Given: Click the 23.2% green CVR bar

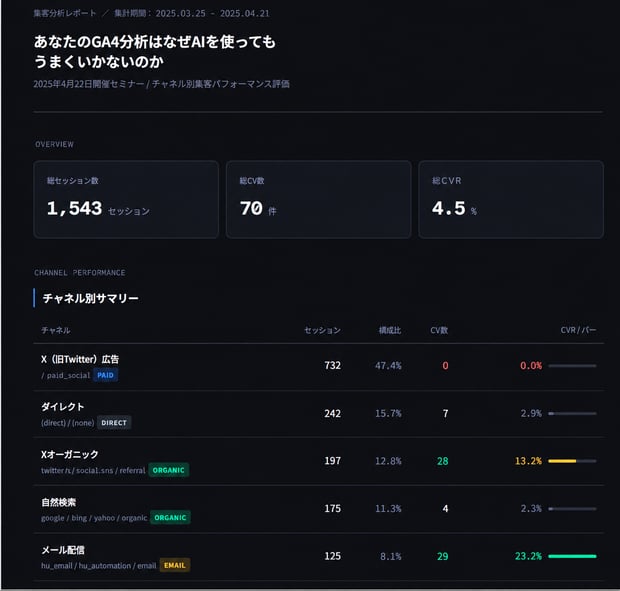Looking at the screenshot, I should [572, 556].
